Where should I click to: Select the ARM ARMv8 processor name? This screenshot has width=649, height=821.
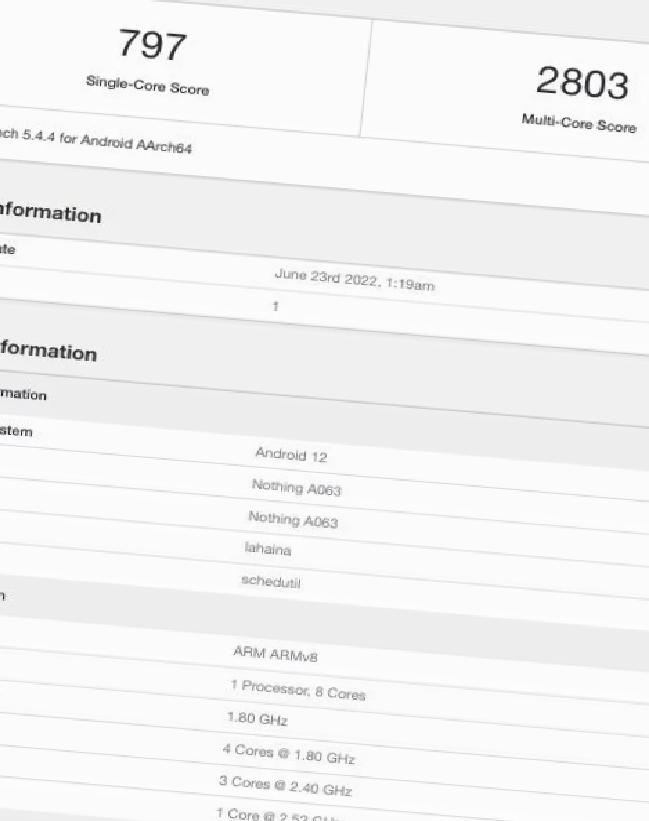275,653
